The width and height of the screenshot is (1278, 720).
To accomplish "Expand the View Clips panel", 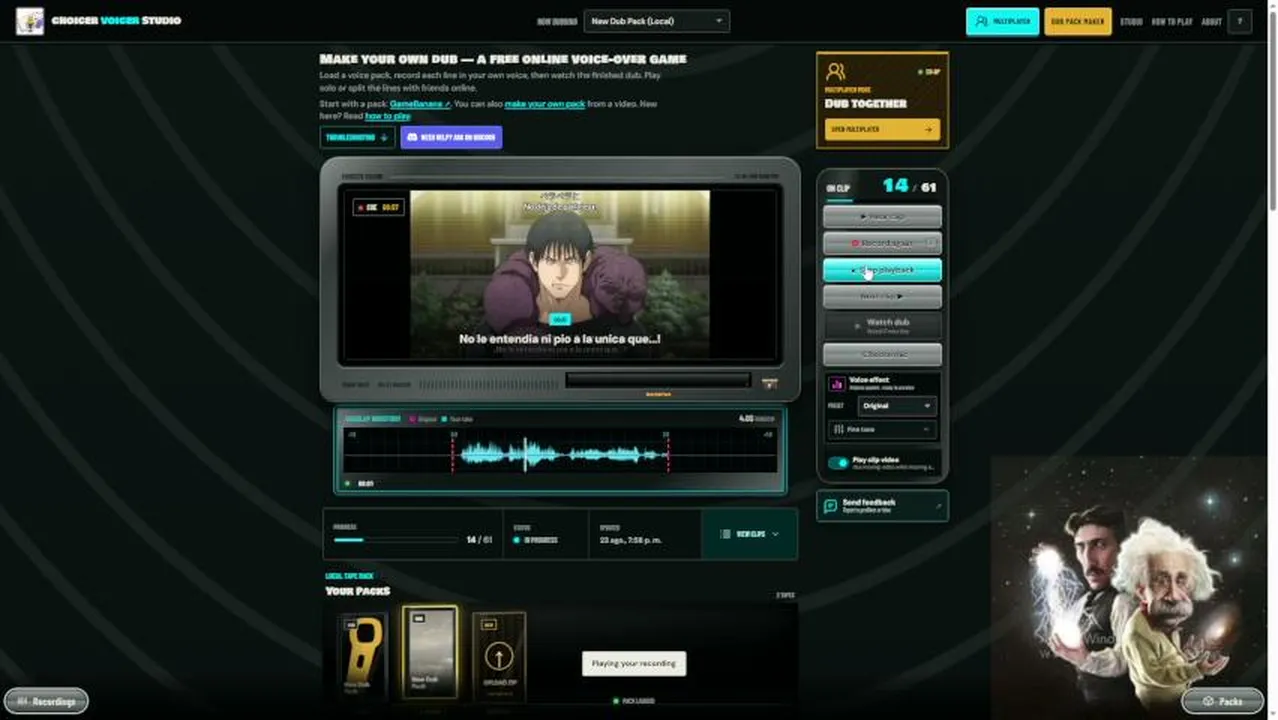I will 750,534.
